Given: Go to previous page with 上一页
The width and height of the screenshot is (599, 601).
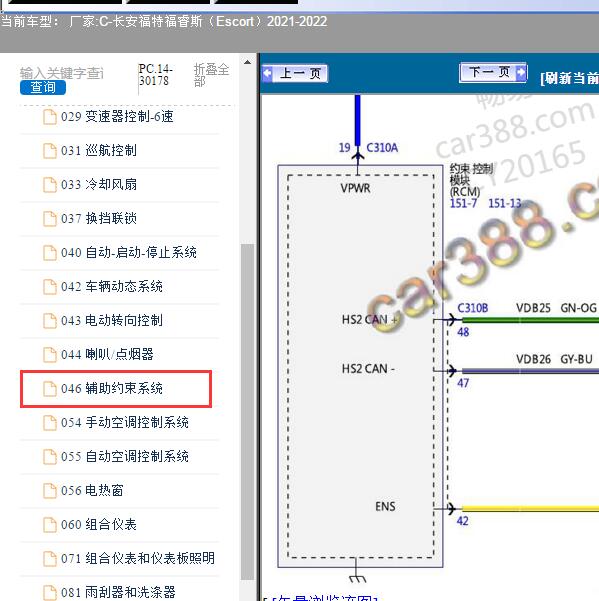Looking at the screenshot, I should pyautogui.click(x=295, y=73).
